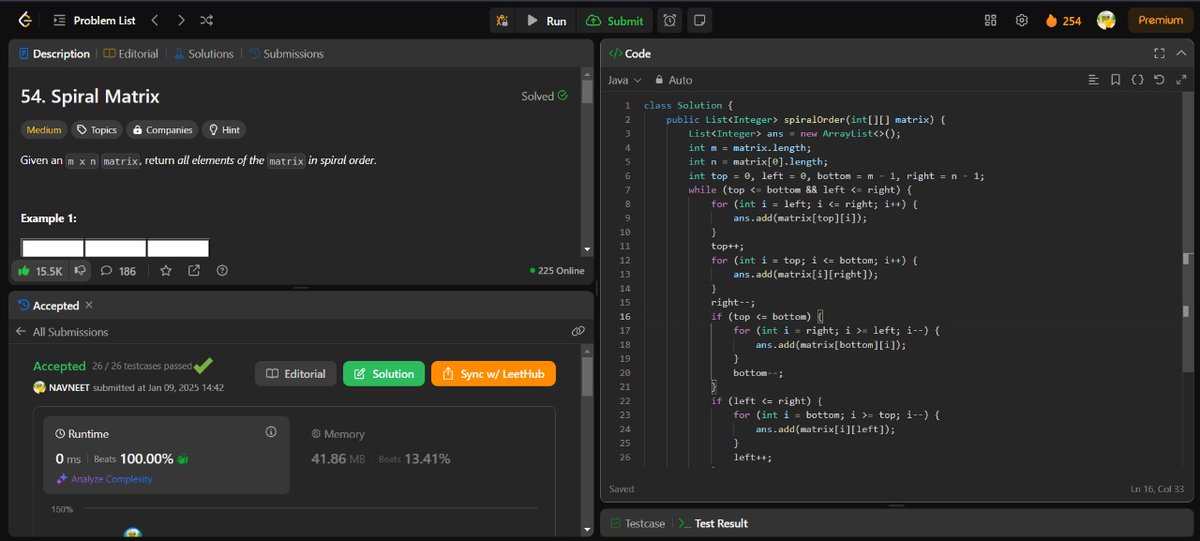The width and height of the screenshot is (1200, 541).
Task: Switch to the Description tab
Action: [x=54, y=54]
